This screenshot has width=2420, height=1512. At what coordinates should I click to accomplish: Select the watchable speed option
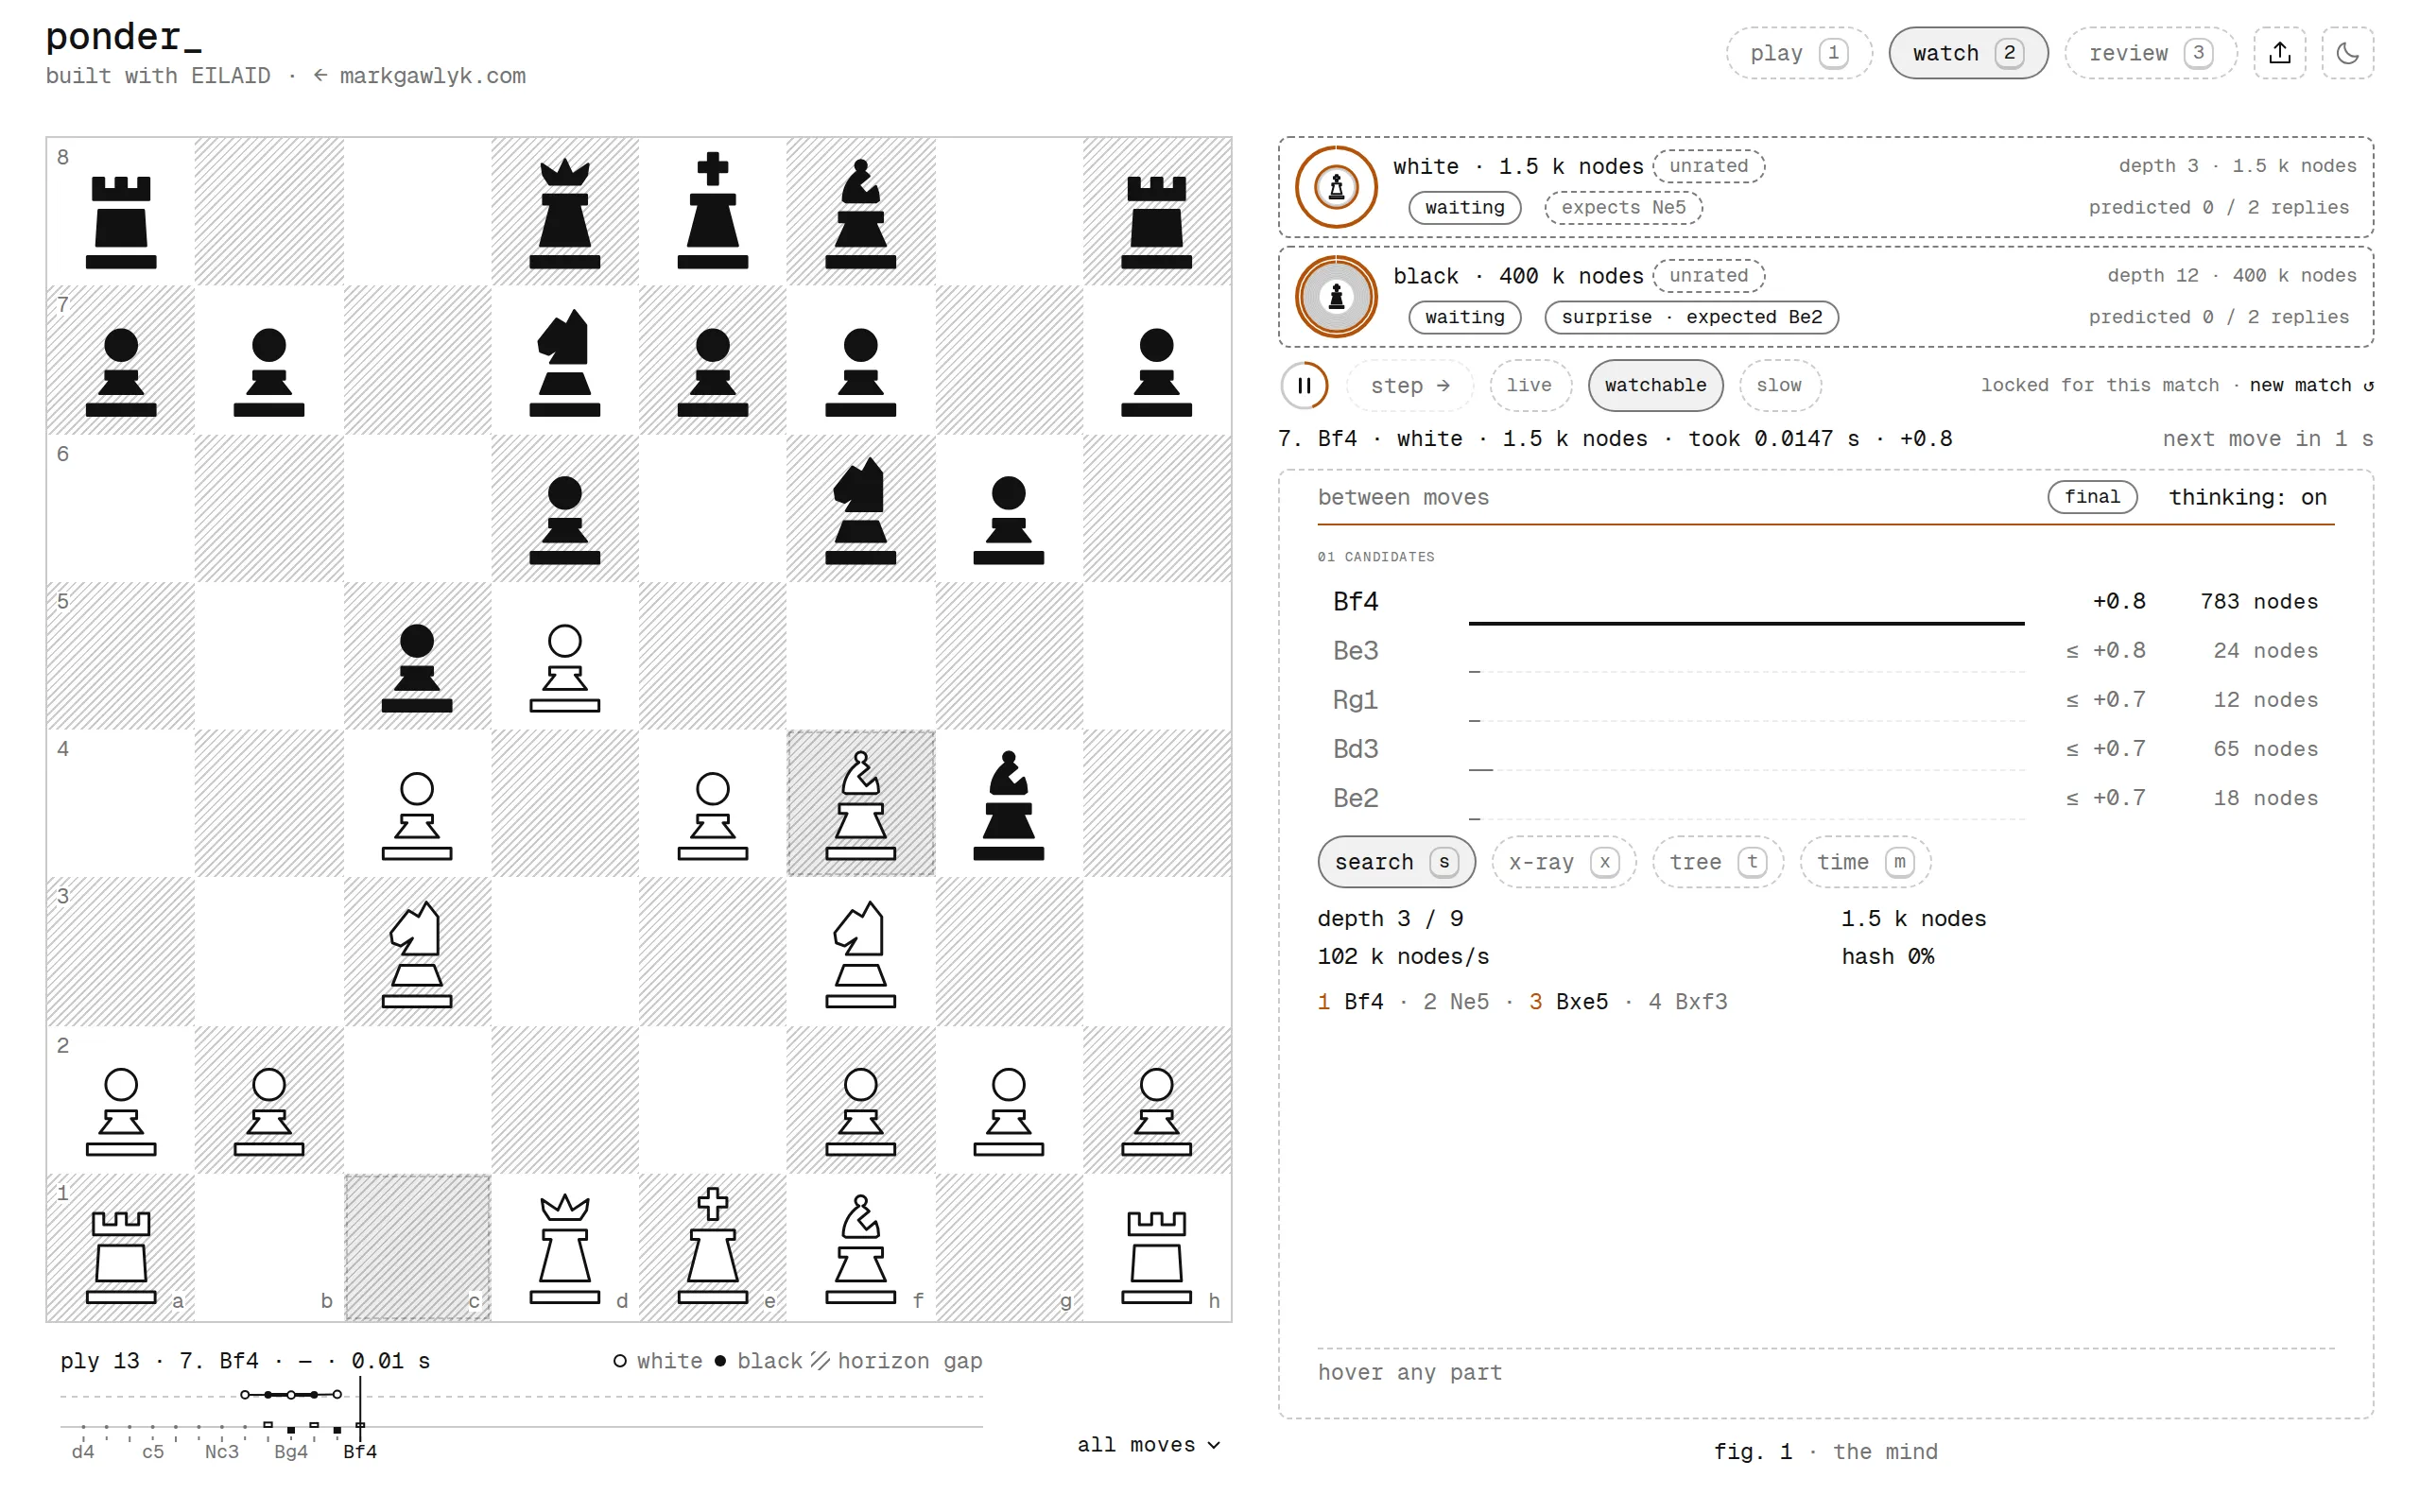click(1655, 385)
